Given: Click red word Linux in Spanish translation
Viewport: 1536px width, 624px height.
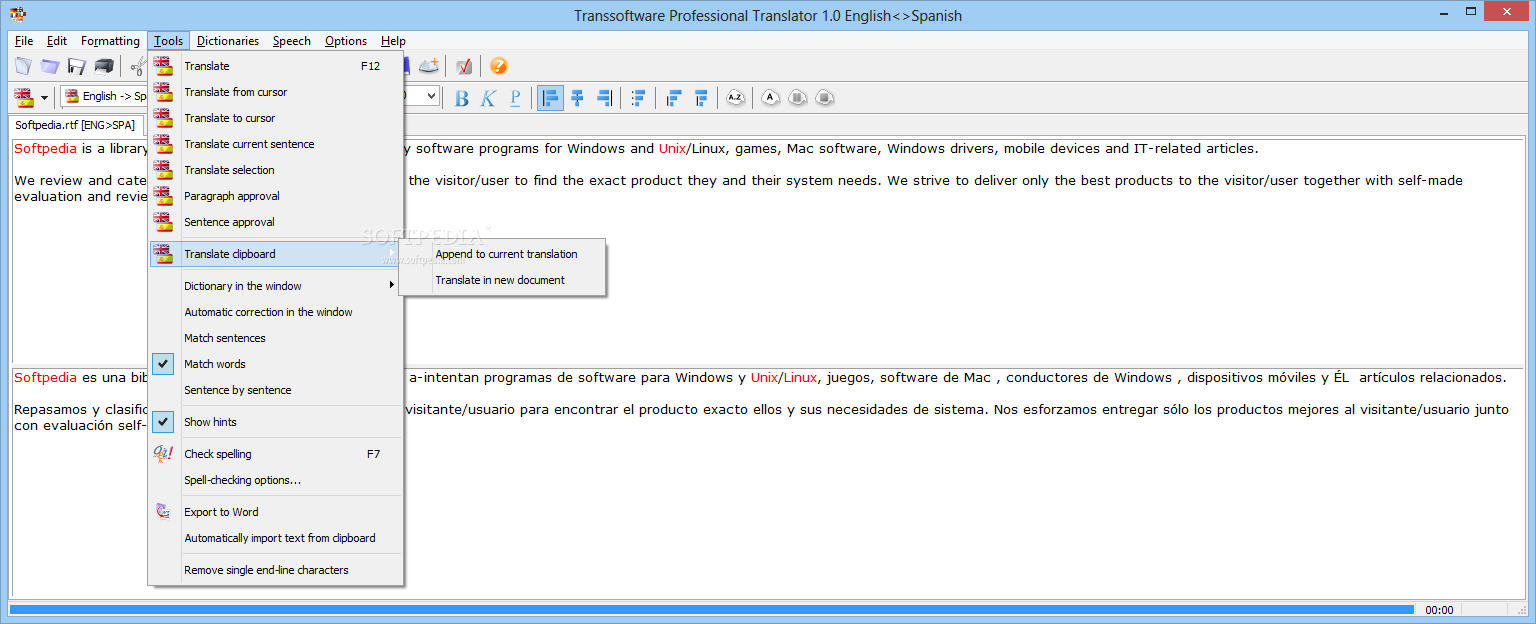Looking at the screenshot, I should pyautogui.click(x=800, y=378).
